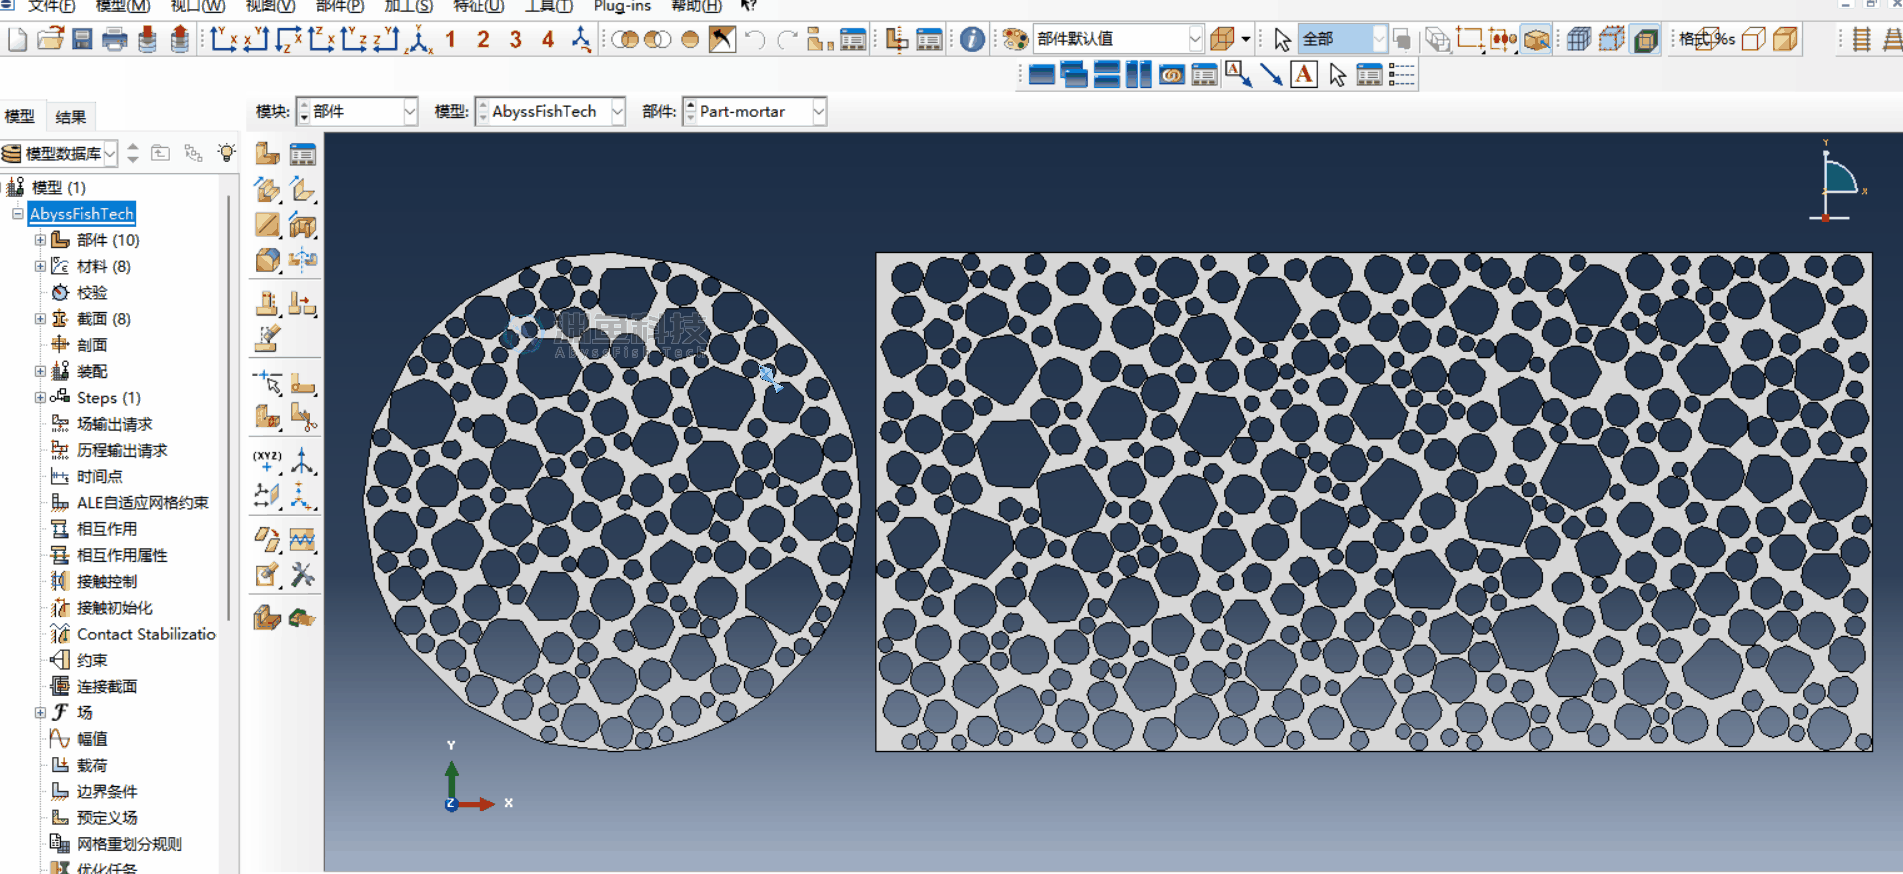Click the model name stepper beside AbyssFishTech
Image resolution: width=1903 pixels, height=874 pixels.
(482, 112)
